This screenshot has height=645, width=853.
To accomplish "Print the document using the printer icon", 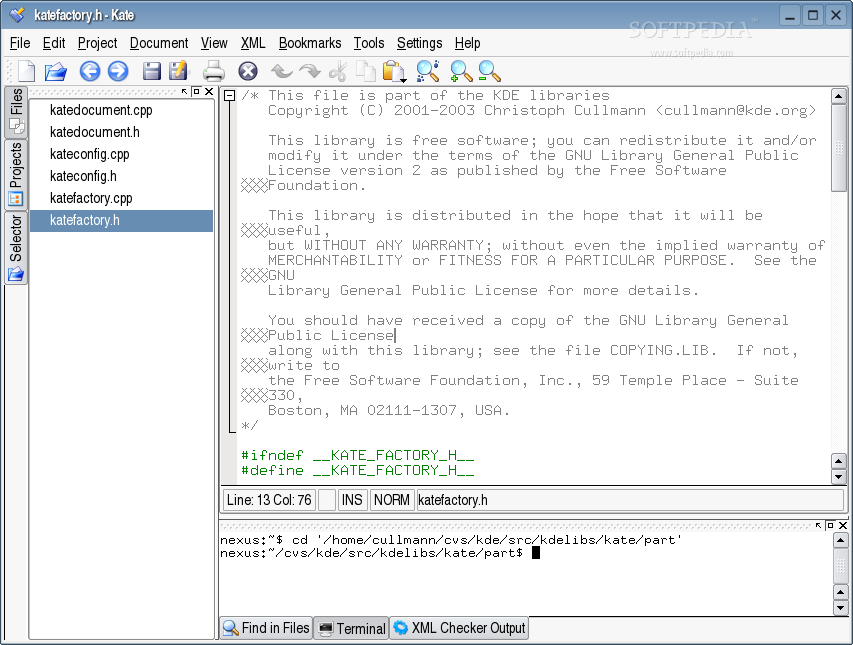I will click(214, 71).
